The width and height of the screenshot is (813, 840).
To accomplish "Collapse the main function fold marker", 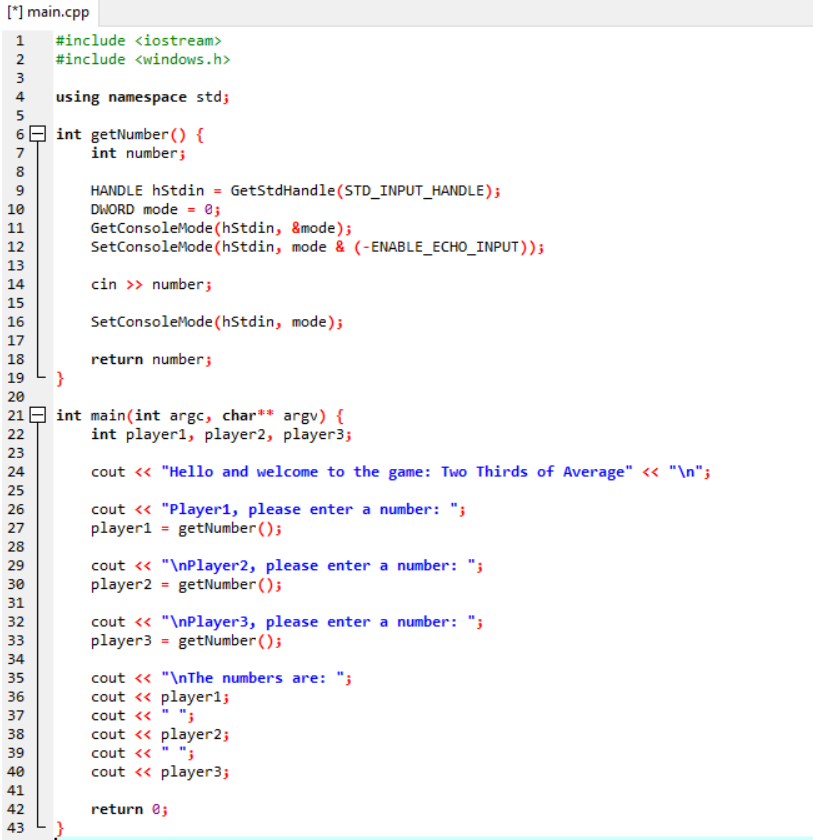I will [x=36, y=414].
